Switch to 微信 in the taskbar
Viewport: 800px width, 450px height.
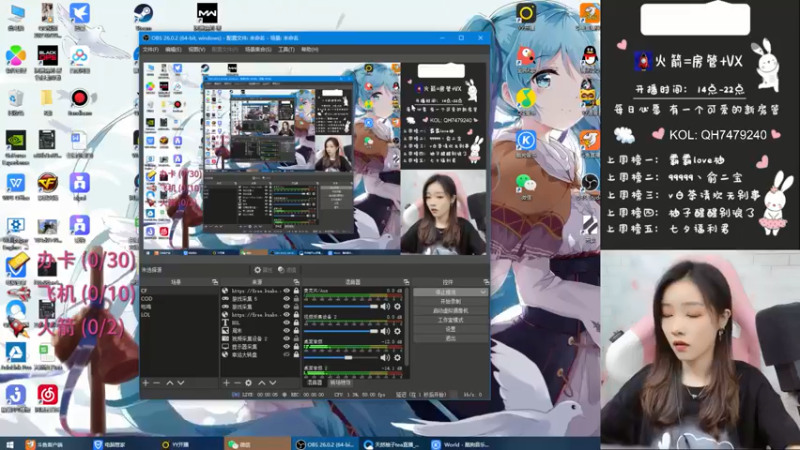pos(257,444)
